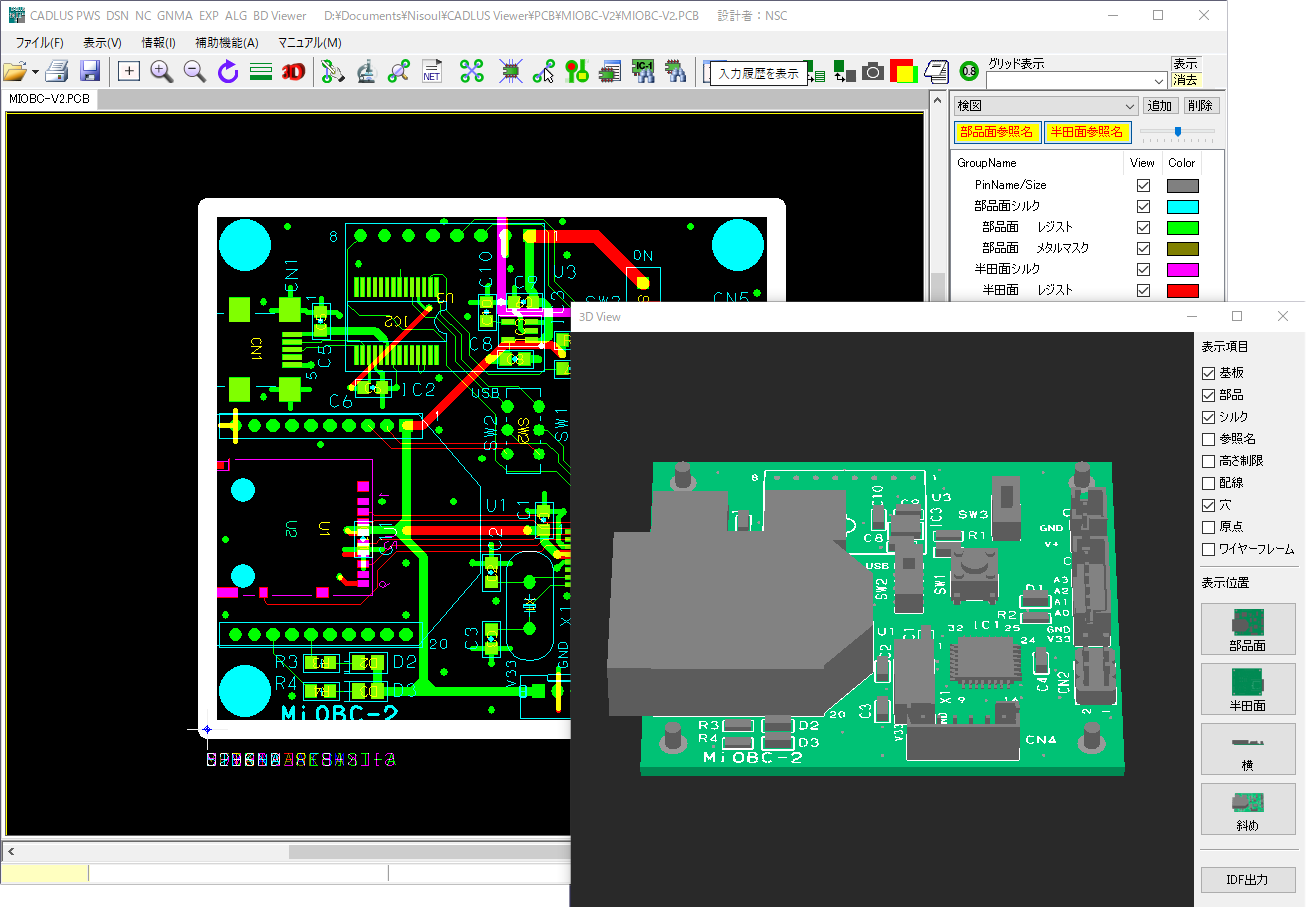Select the two-node connection line icon

544,71
